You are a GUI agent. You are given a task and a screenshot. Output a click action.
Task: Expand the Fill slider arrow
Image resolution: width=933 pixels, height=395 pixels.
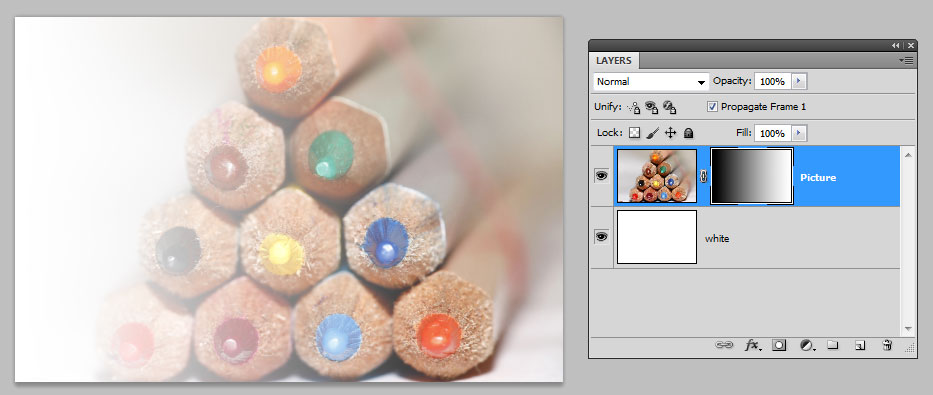click(x=799, y=133)
